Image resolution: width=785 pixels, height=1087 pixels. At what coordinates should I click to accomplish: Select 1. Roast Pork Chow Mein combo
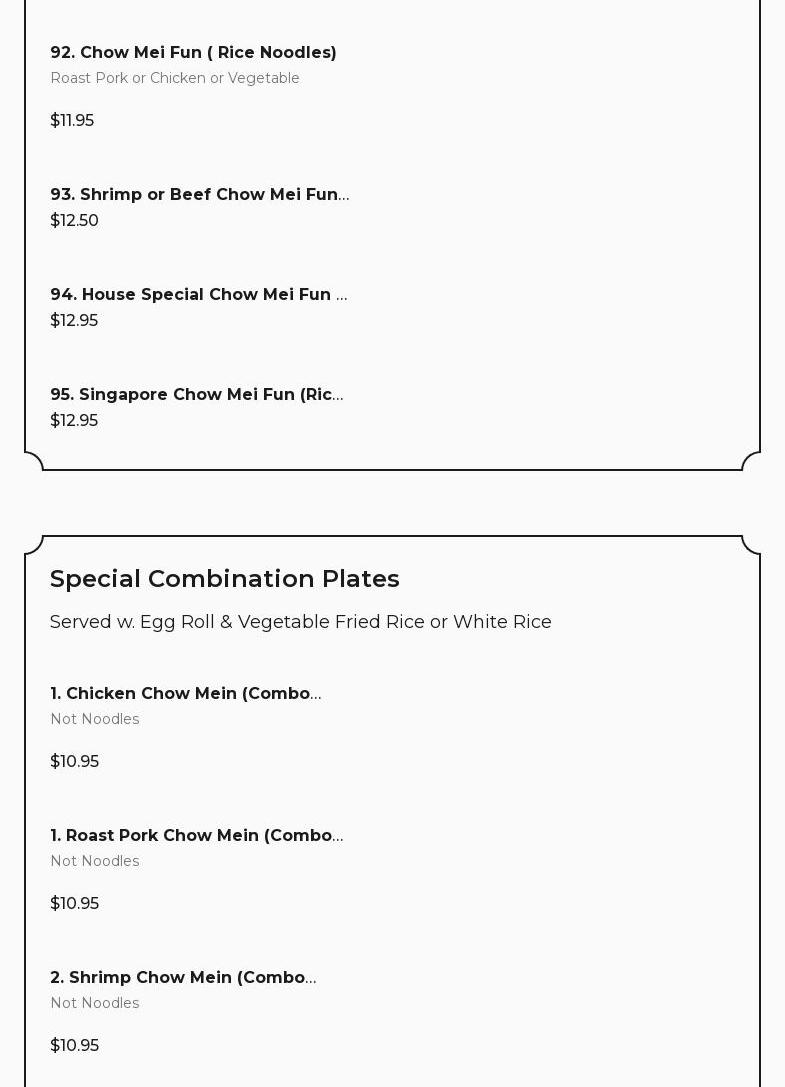pos(196,835)
